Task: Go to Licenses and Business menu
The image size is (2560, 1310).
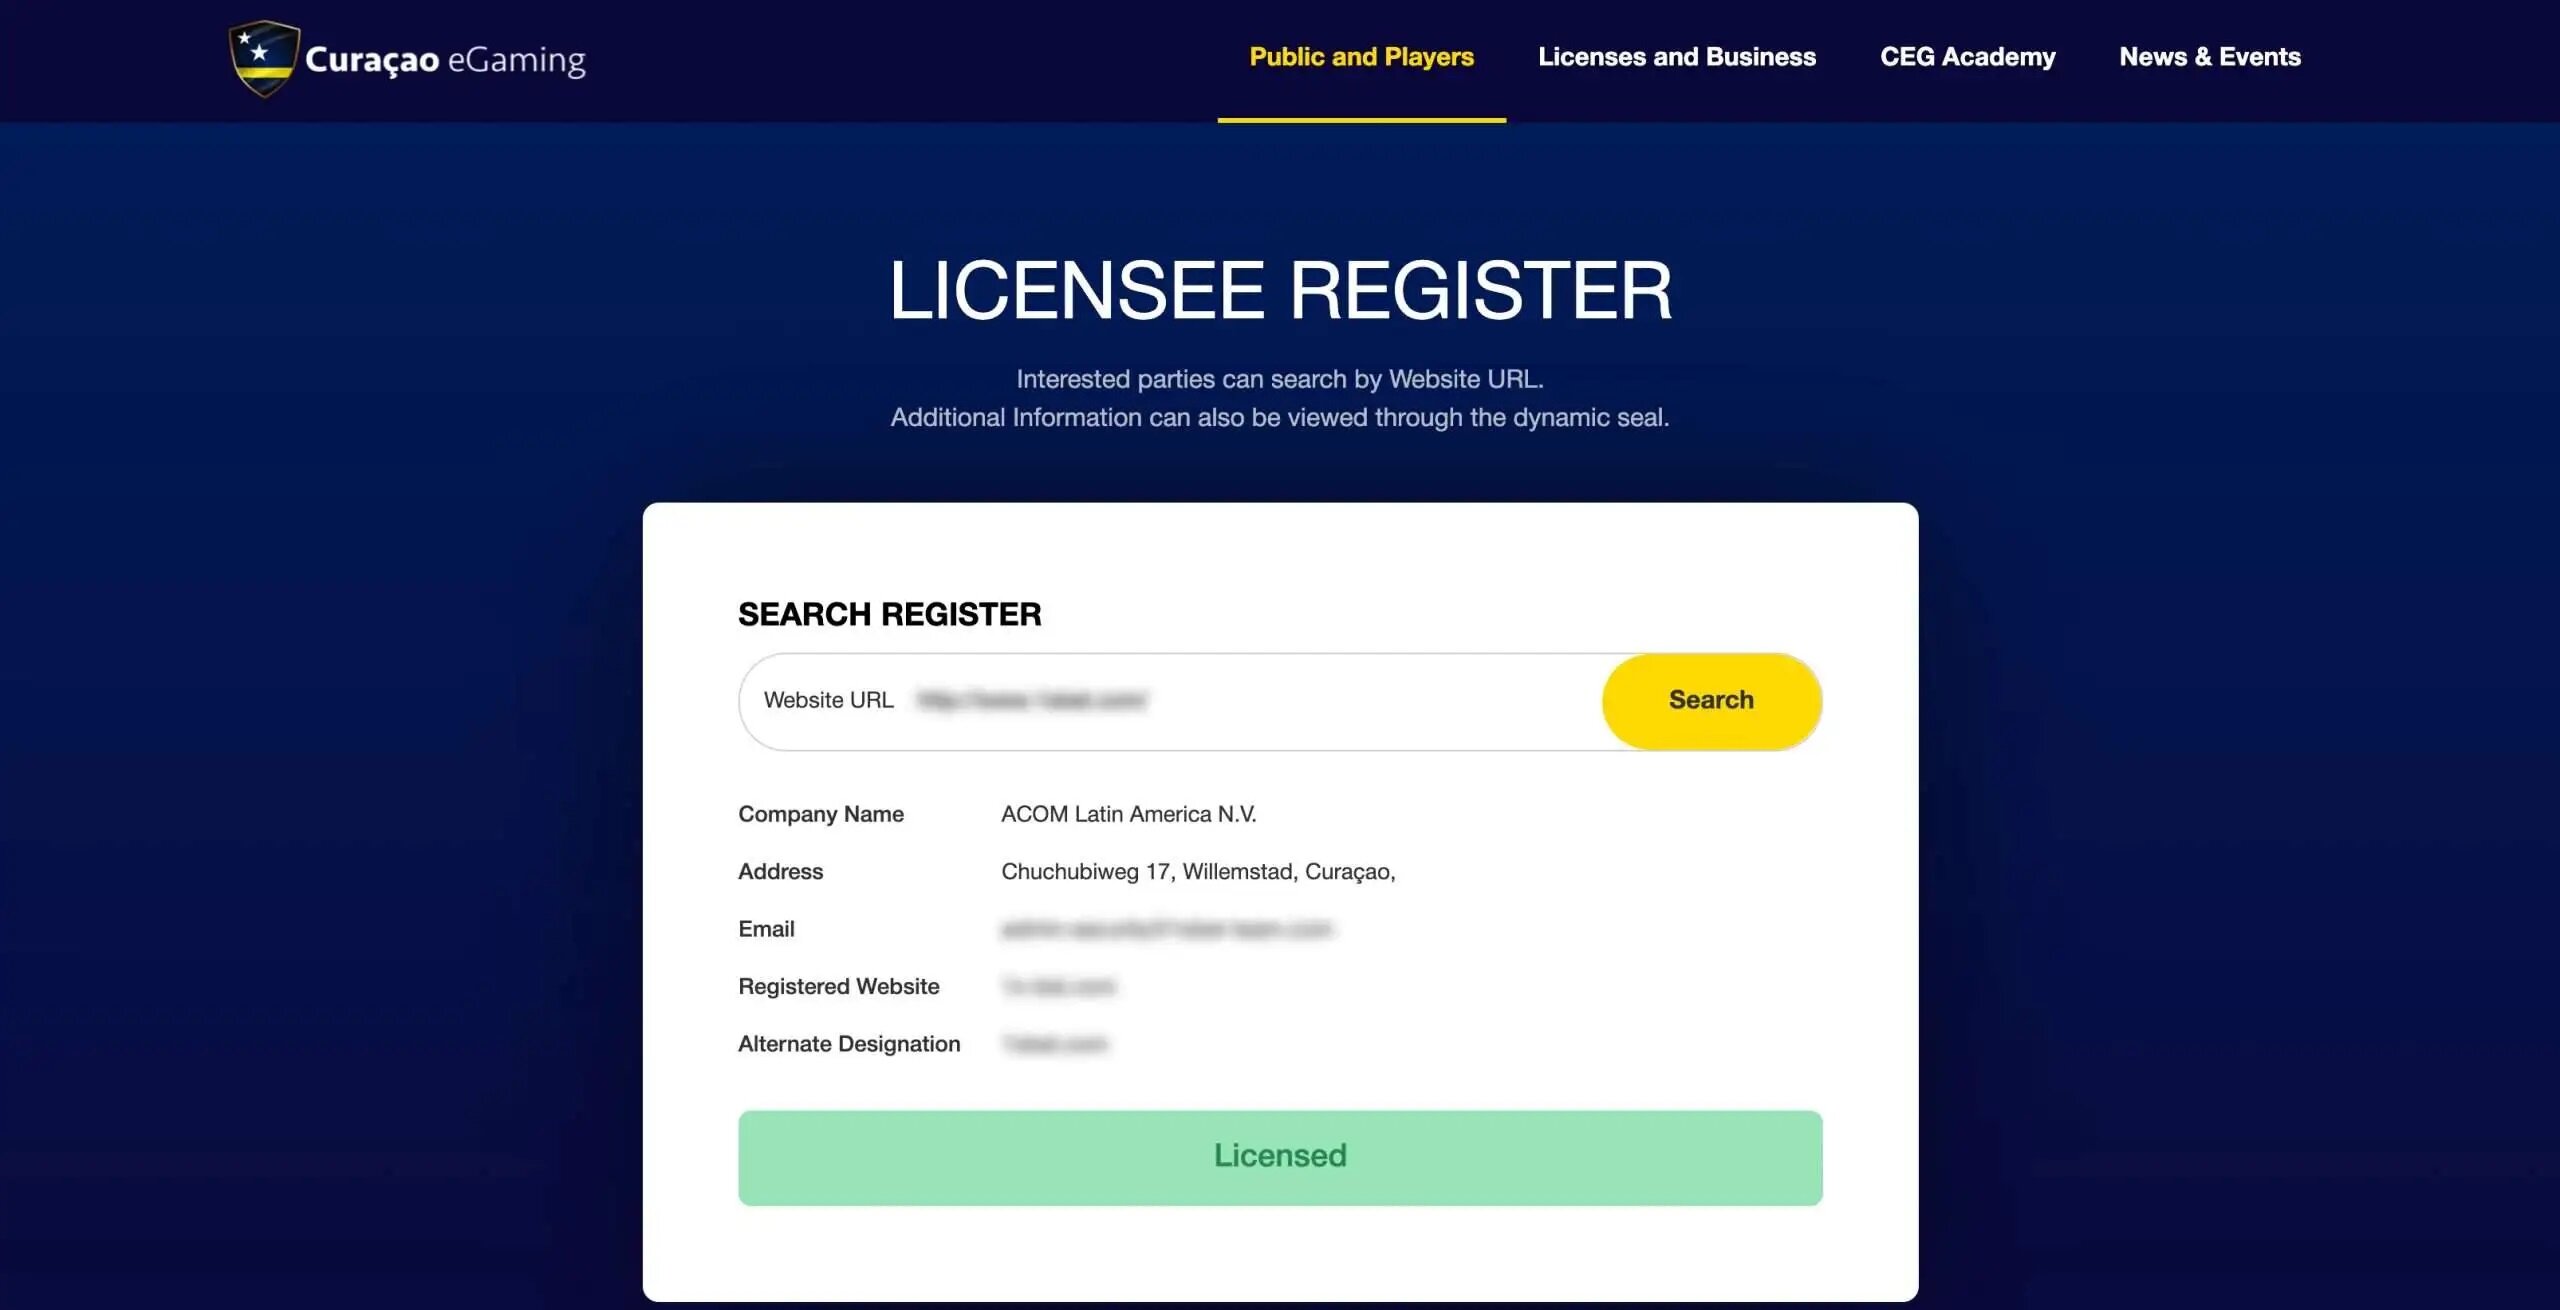Action: (1676, 57)
